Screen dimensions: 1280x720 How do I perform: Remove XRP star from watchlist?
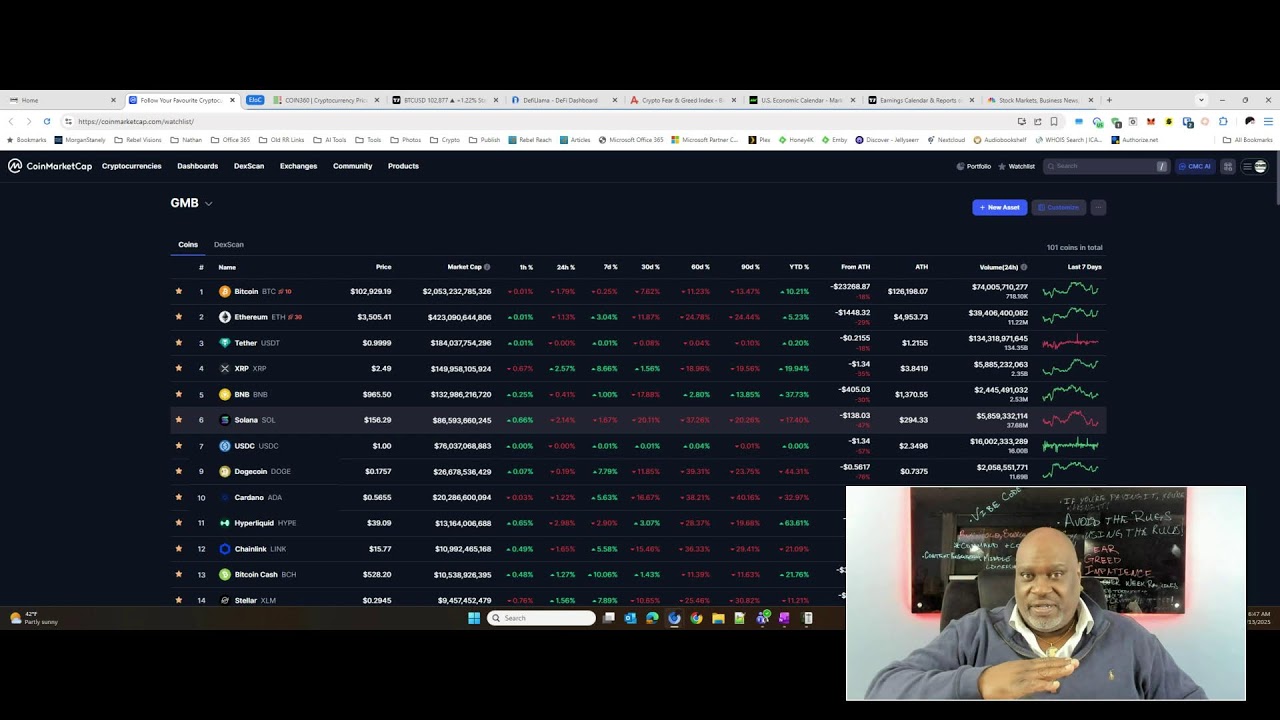[x=179, y=368]
